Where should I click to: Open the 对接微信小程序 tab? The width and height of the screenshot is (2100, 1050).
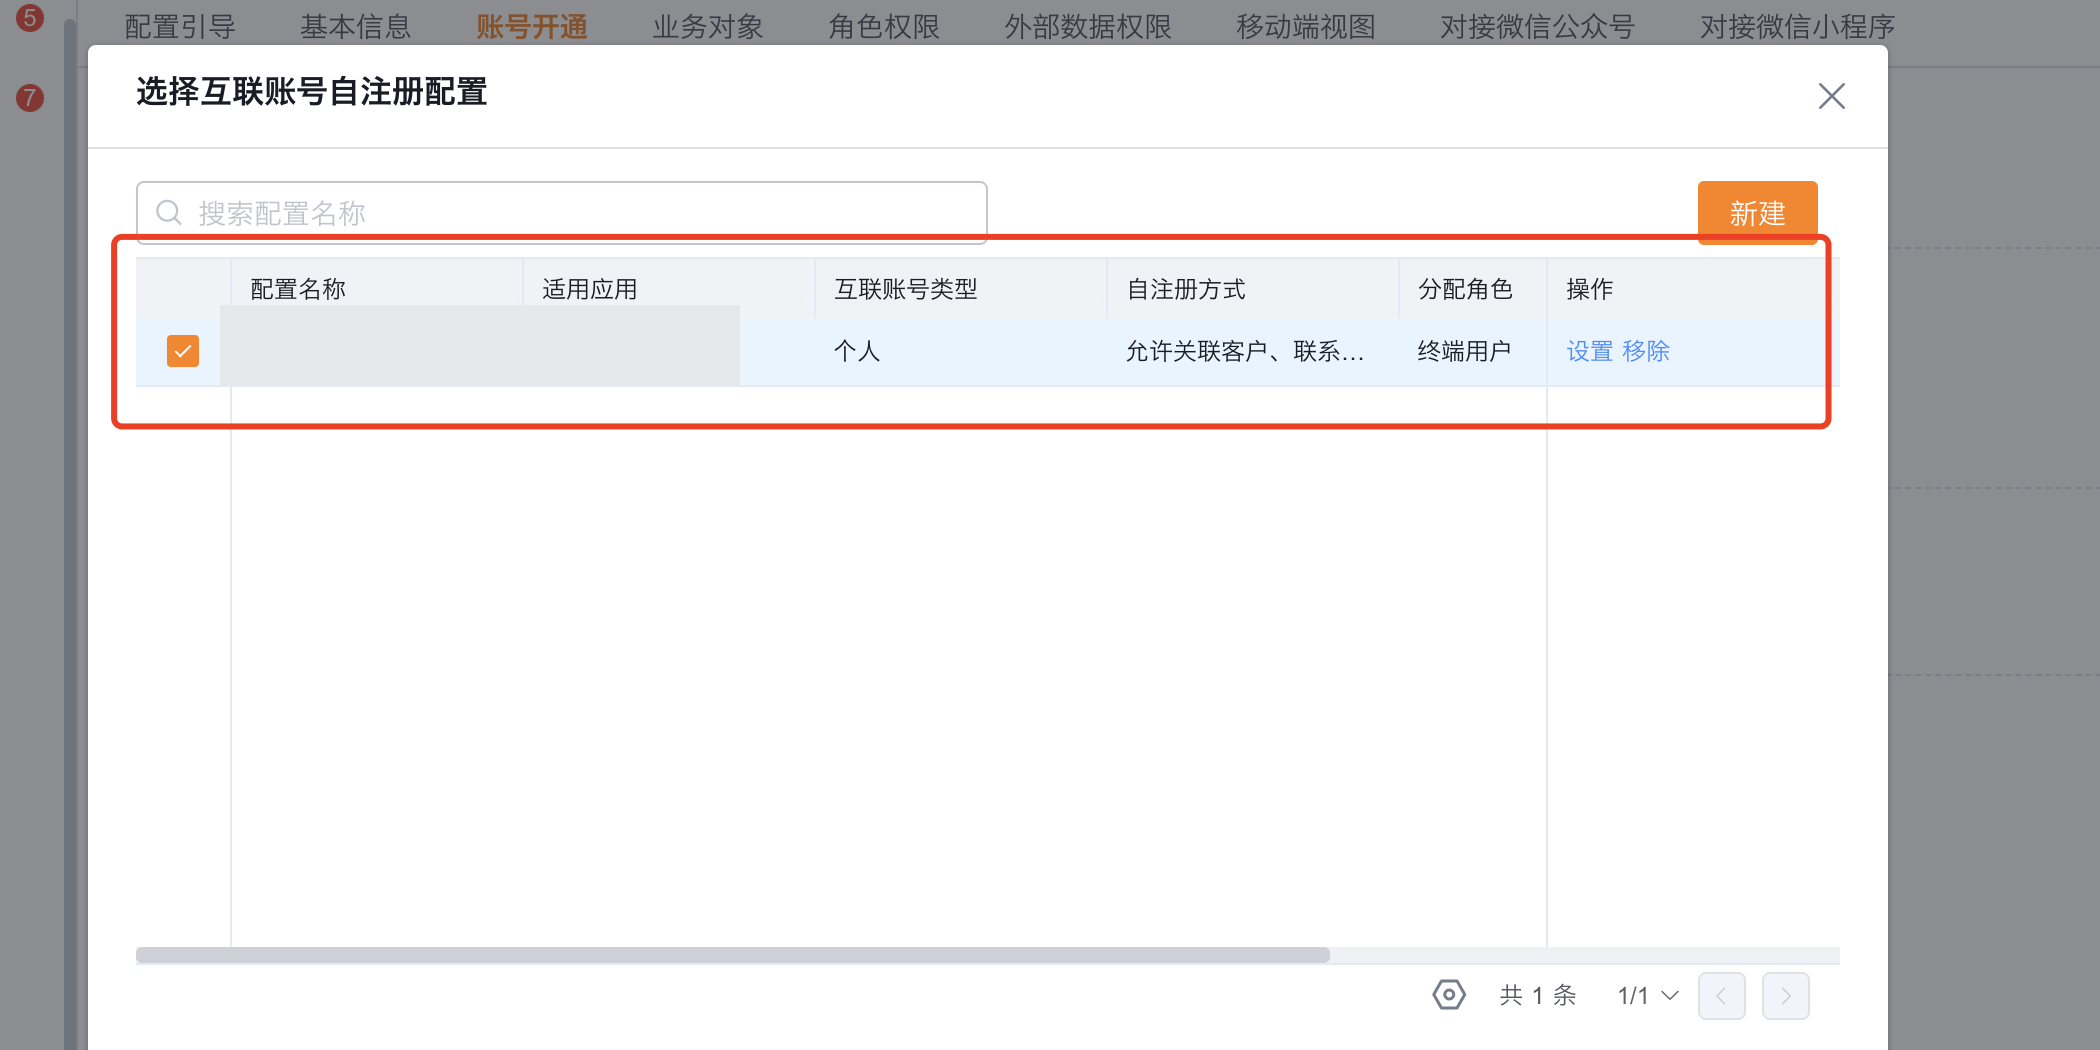(1798, 27)
